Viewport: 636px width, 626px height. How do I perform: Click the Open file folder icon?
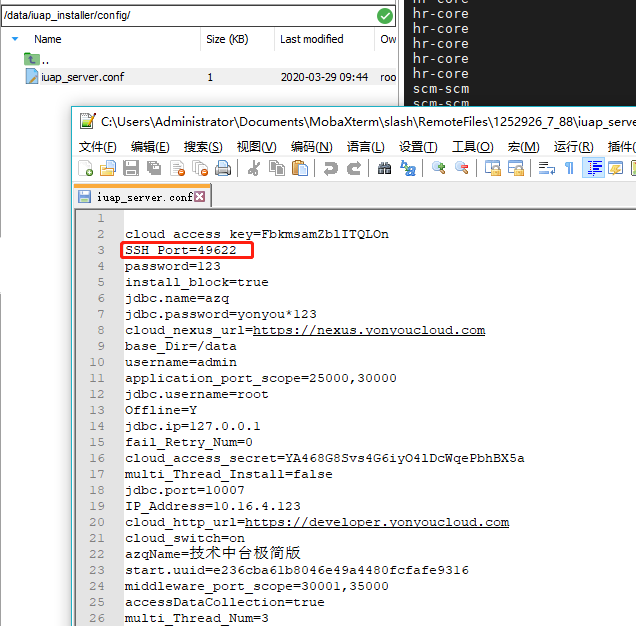point(108,168)
